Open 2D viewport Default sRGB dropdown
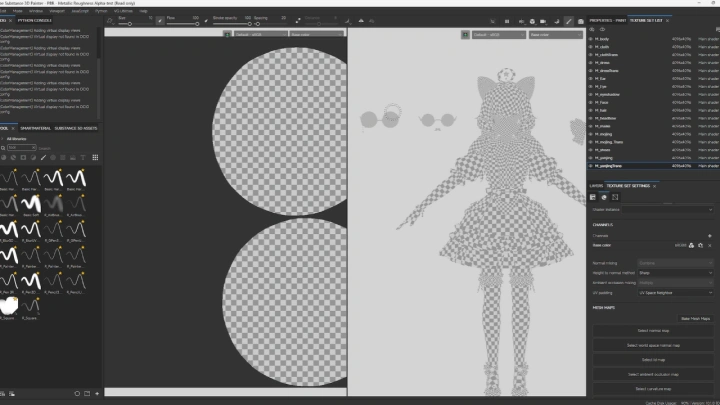The width and height of the screenshot is (720, 405). pos(261,34)
